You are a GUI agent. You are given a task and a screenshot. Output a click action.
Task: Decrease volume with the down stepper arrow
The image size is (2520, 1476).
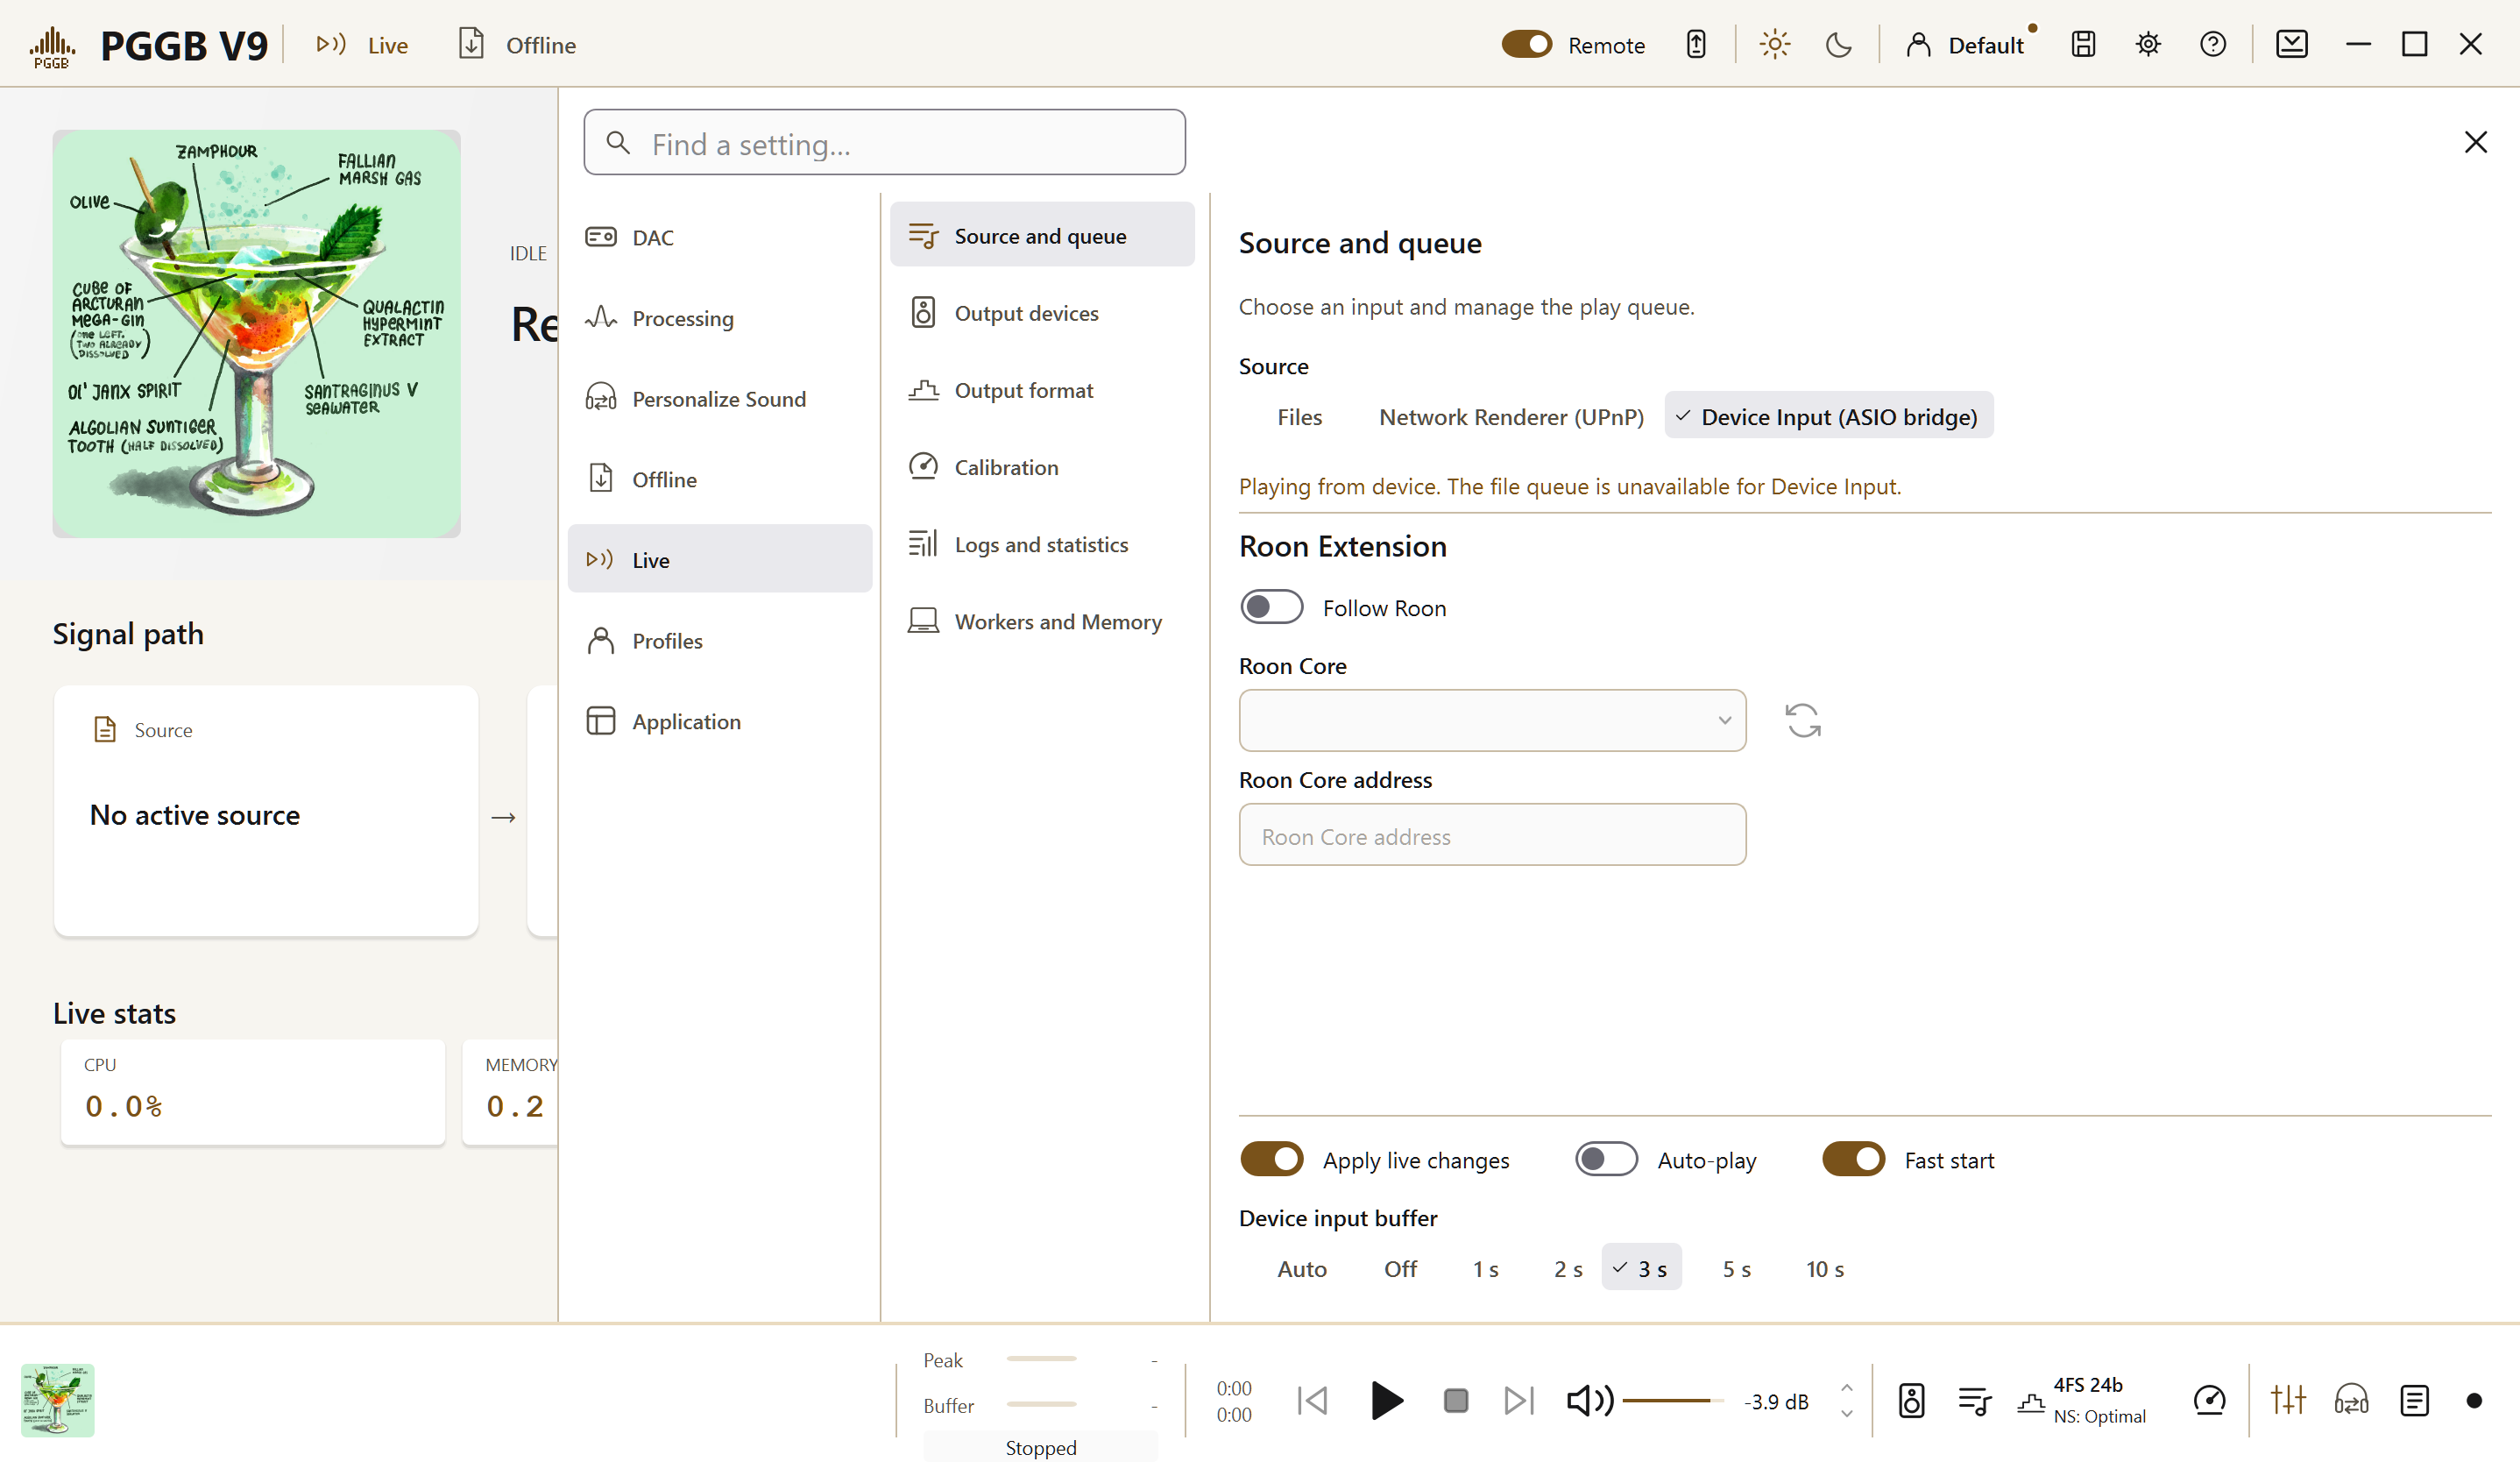1847,1413
